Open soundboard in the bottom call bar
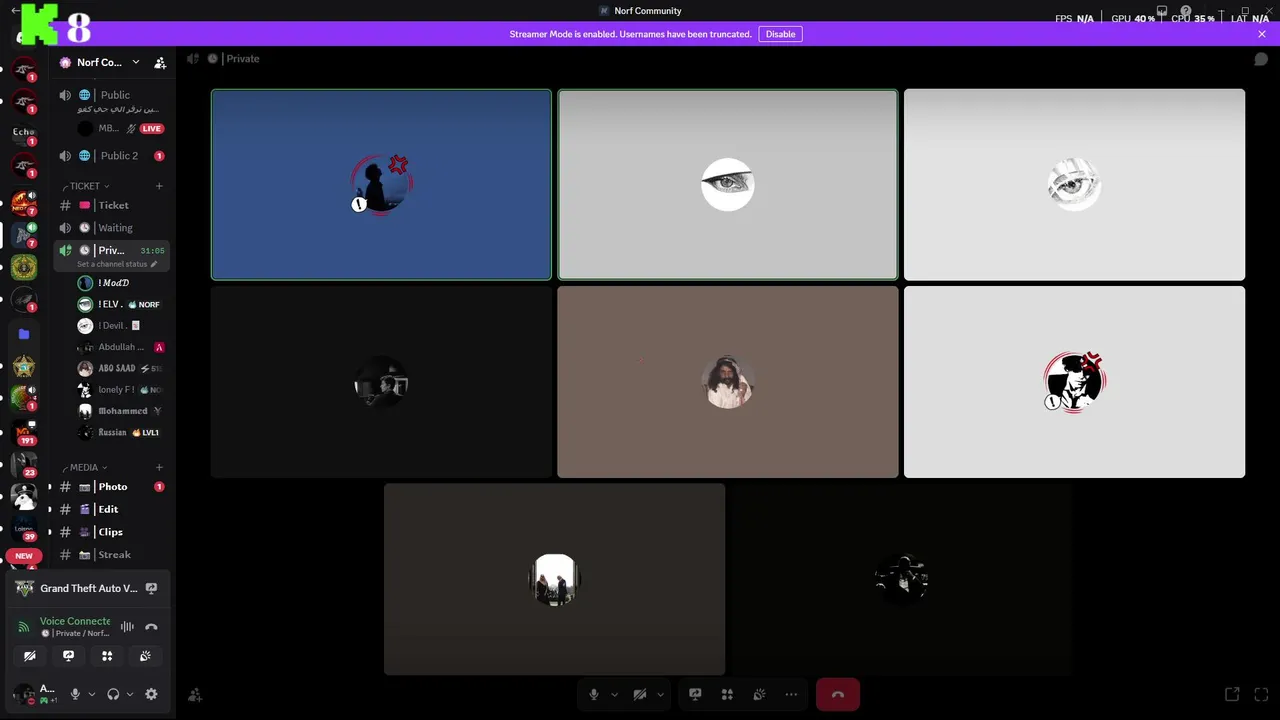The width and height of the screenshot is (1280, 720). pyautogui.click(x=759, y=695)
